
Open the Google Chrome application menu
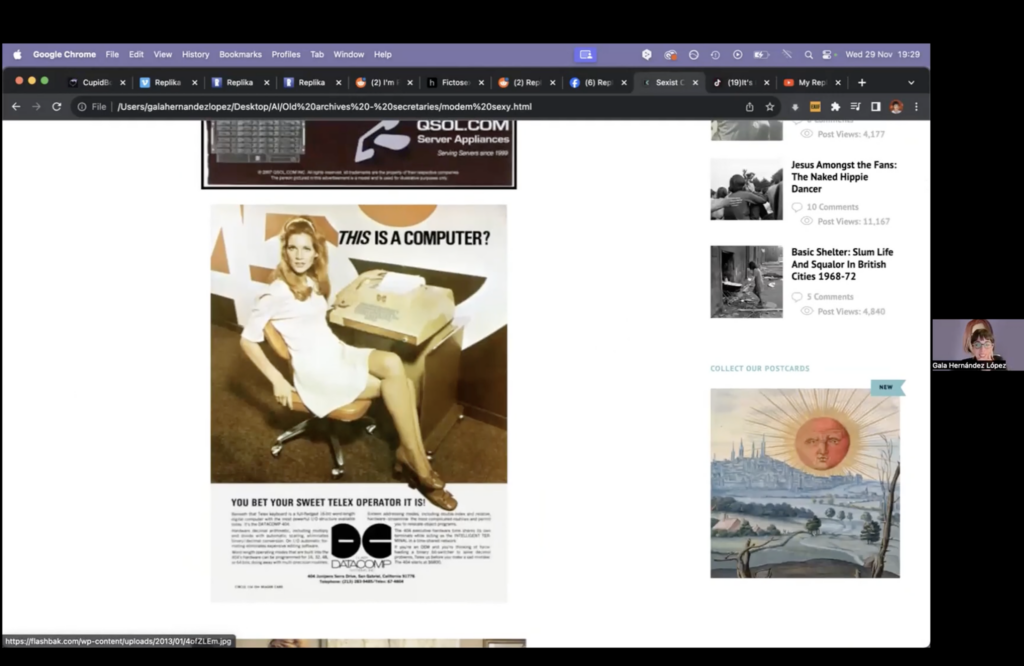pyautogui.click(x=65, y=55)
